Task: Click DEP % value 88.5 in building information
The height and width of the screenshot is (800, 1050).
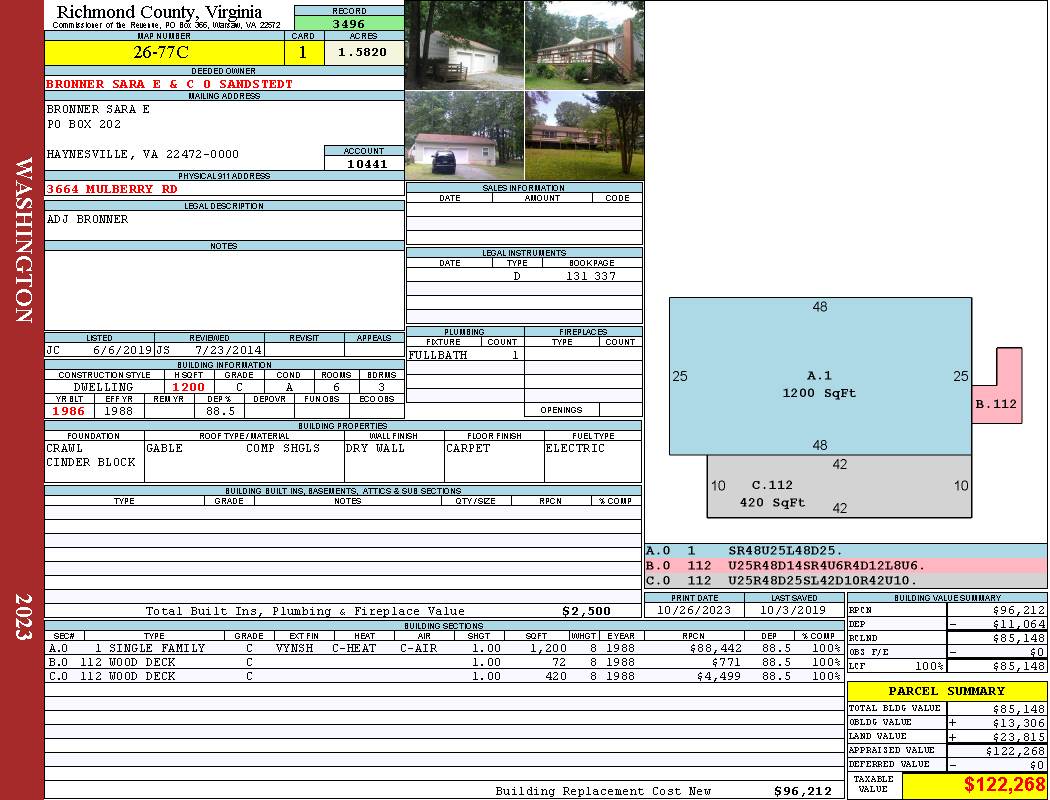Action: 221,411
